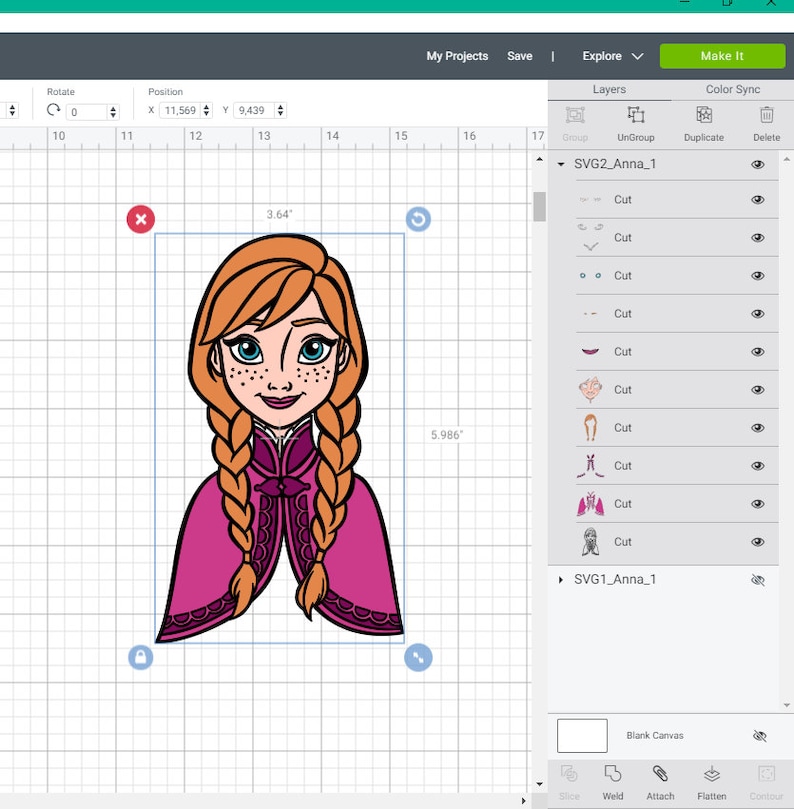This screenshot has width=794, height=809.
Task: Open My Projects
Action: (x=457, y=56)
